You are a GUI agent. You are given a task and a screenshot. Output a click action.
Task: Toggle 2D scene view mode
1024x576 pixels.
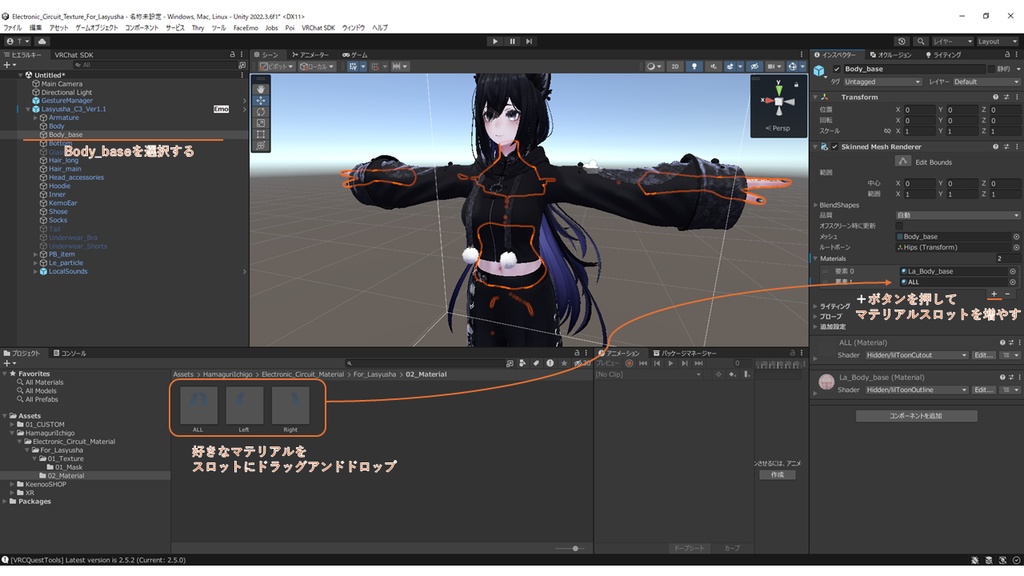pos(675,66)
